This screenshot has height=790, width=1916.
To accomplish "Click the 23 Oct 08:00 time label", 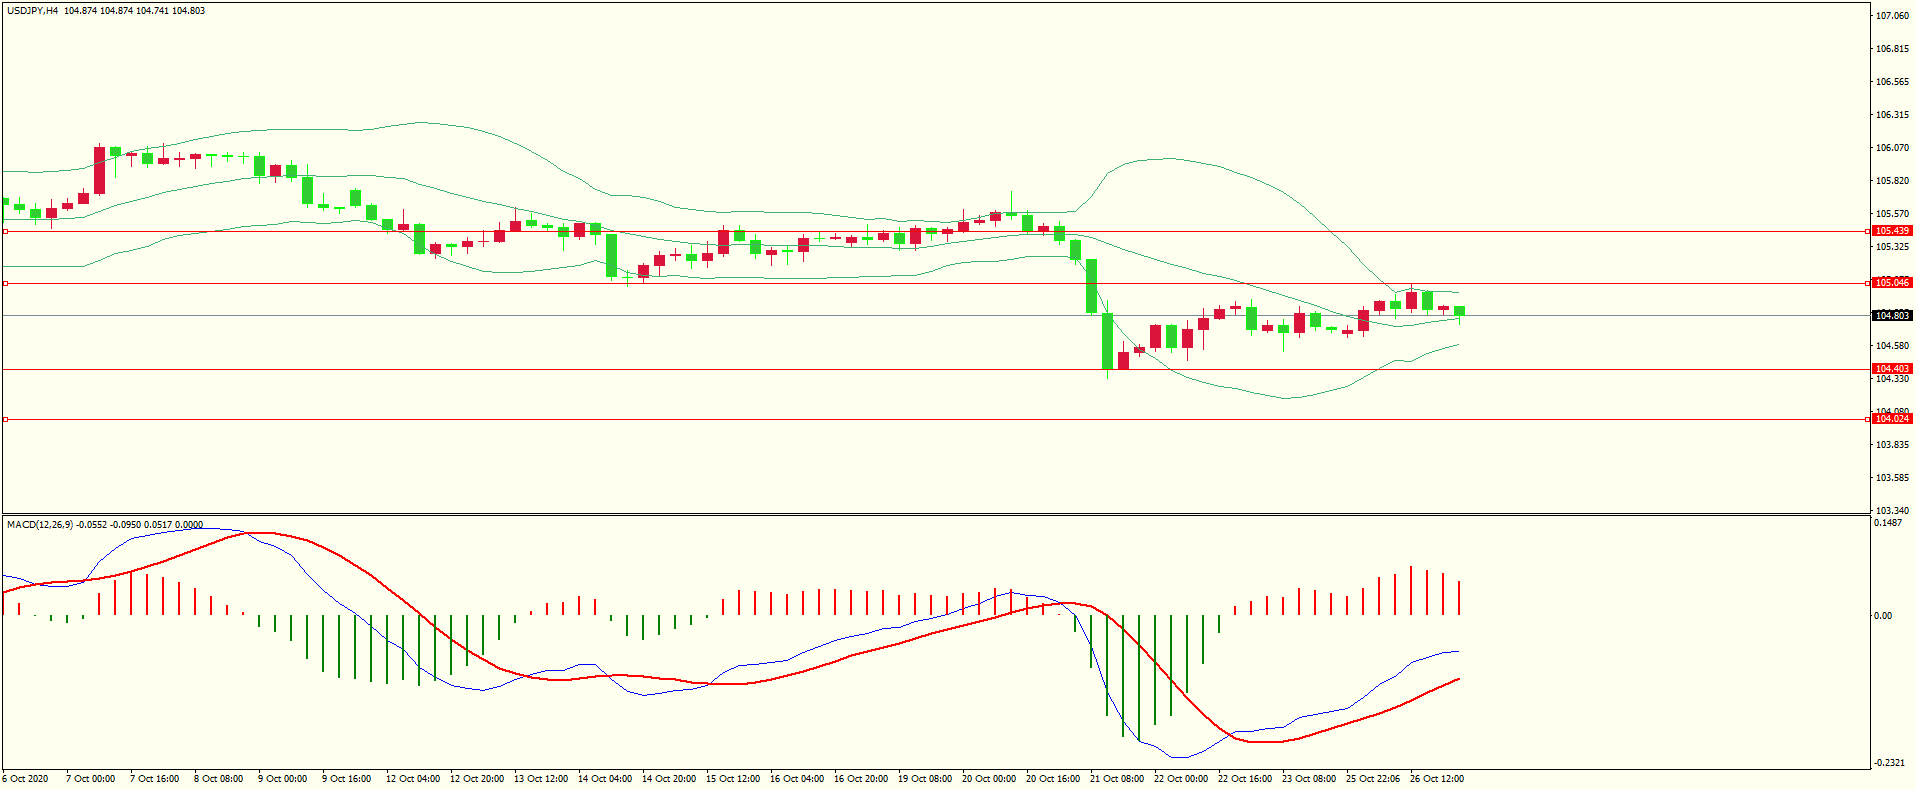I will (1309, 779).
